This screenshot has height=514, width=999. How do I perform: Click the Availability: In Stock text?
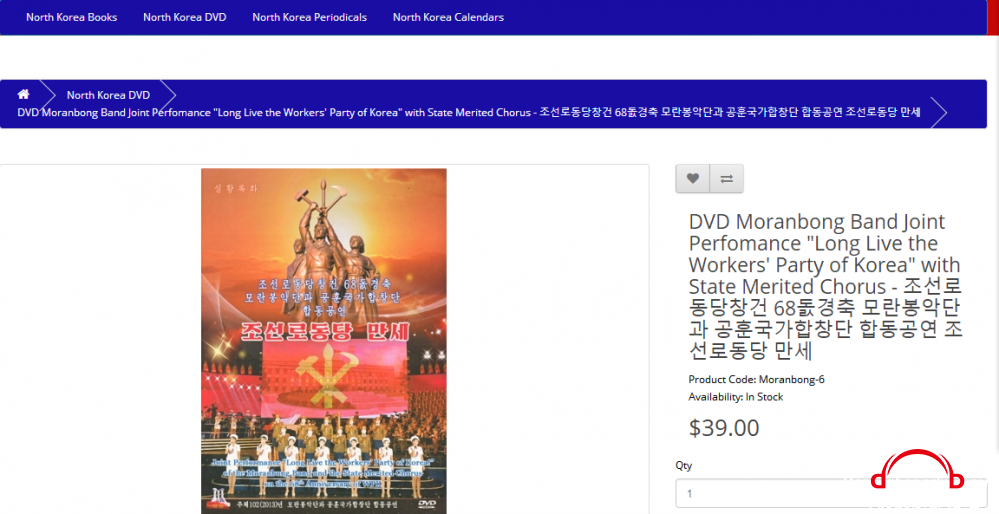tap(736, 397)
